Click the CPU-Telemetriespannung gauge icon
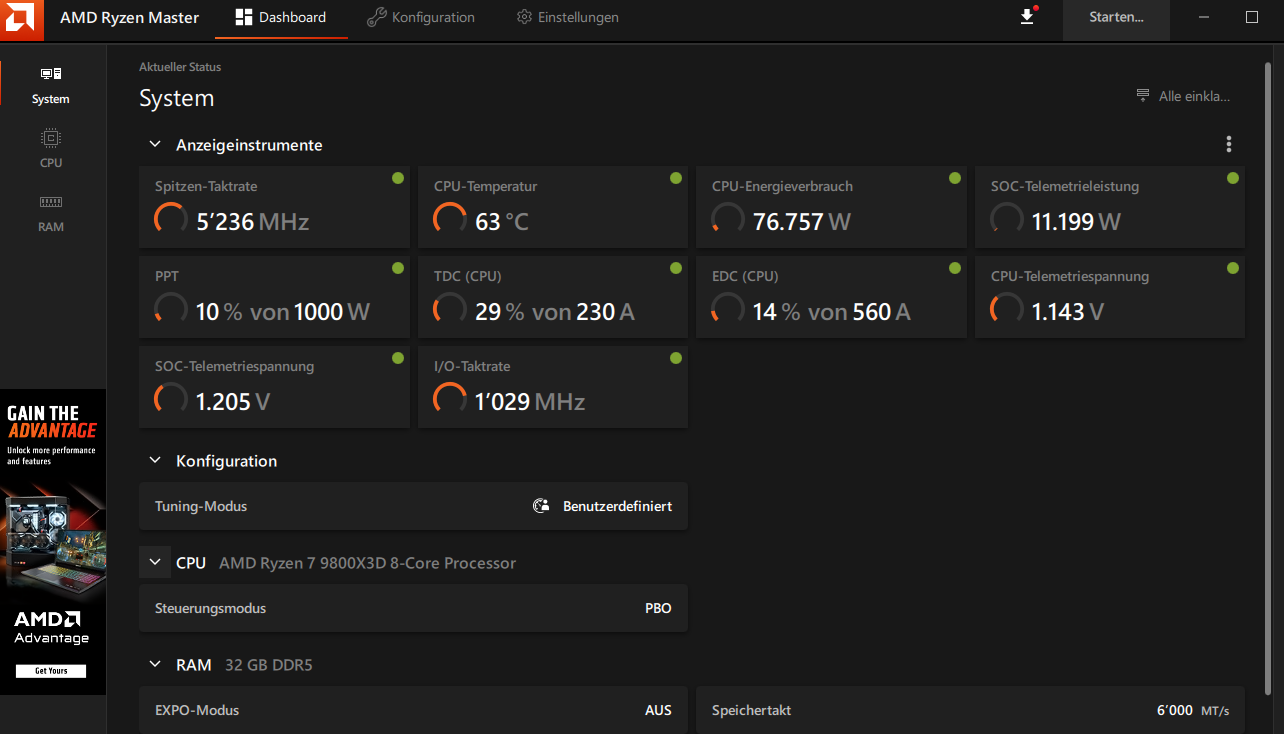This screenshot has height=734, width=1284. pyautogui.click(x=1007, y=310)
